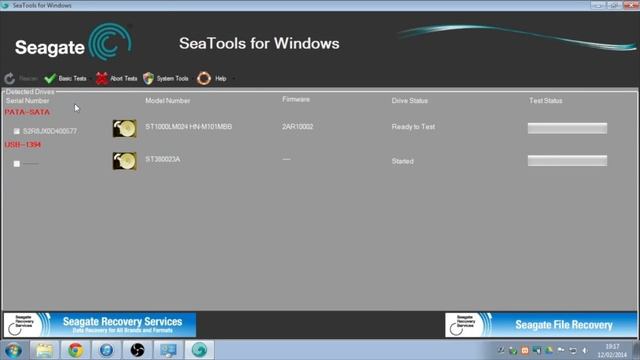
Task: Open the black swirl app in taskbar
Action: click(x=138, y=350)
